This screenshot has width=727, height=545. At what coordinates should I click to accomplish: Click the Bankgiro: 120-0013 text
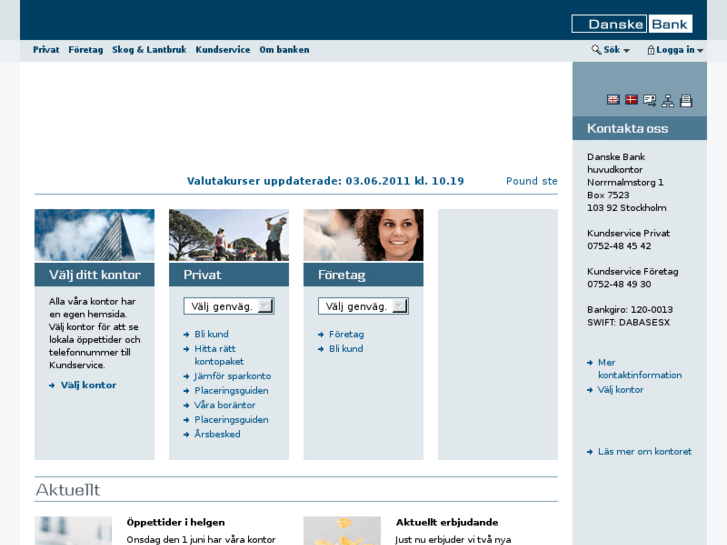630,309
